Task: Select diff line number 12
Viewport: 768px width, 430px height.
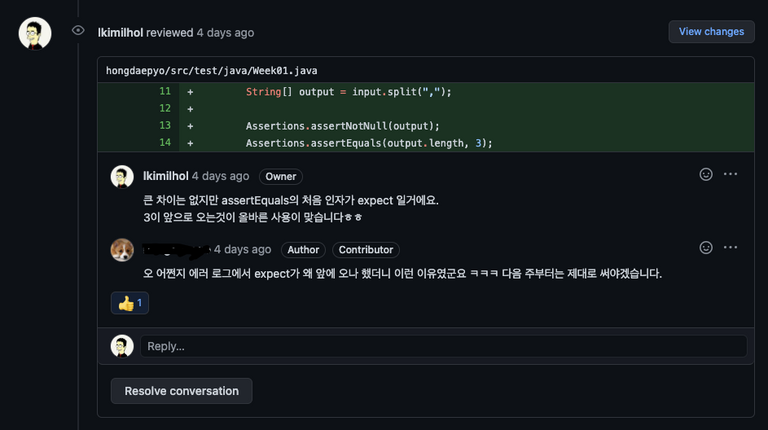Action: [165, 108]
